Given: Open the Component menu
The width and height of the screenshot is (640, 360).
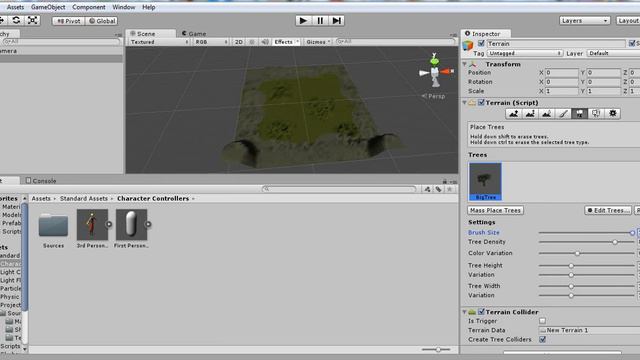Looking at the screenshot, I should (x=89, y=7).
